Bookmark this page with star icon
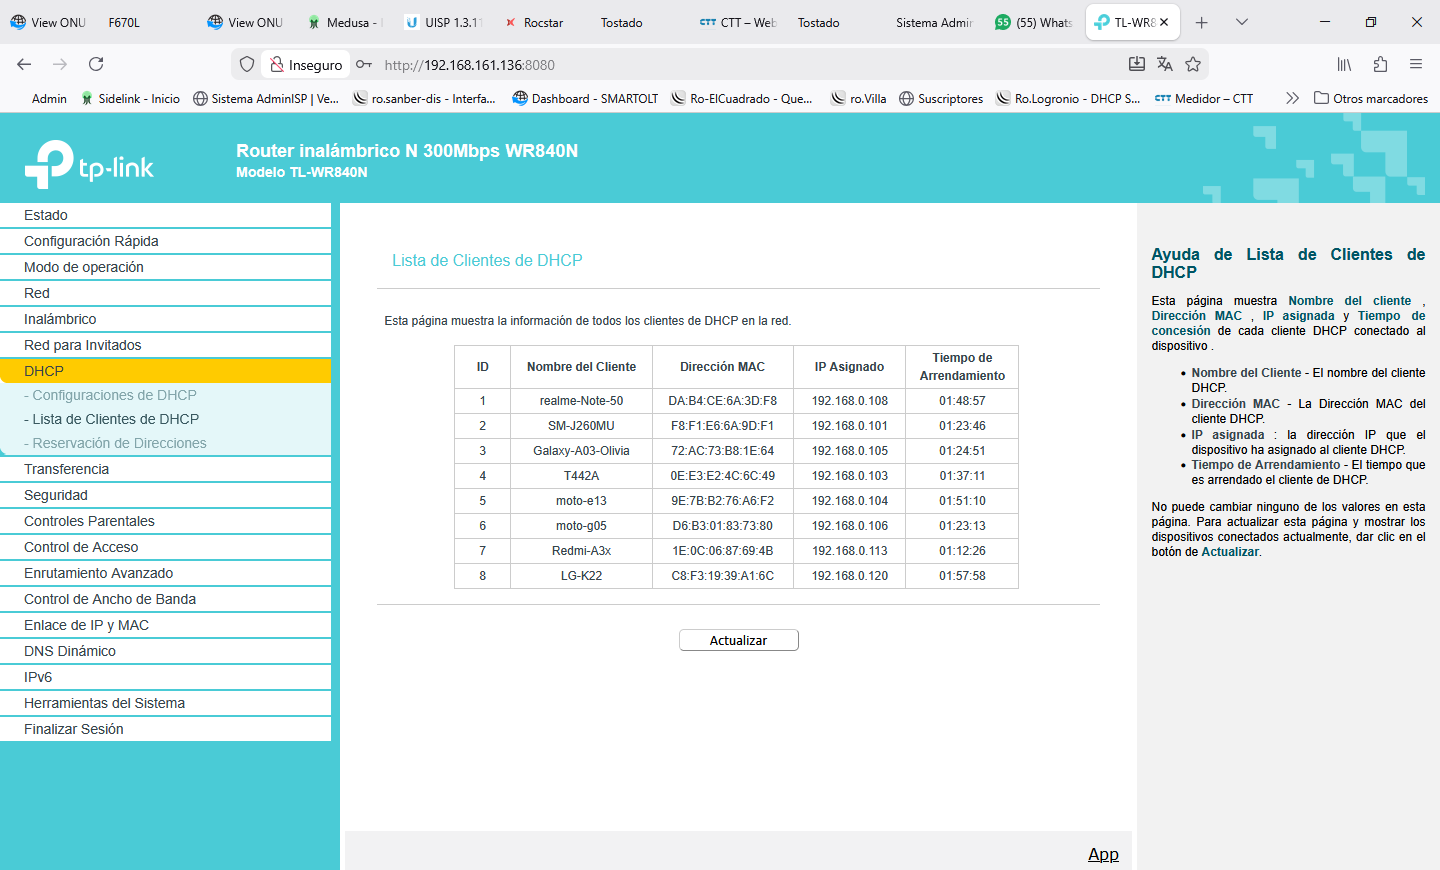Viewport: 1440px width, 870px height. point(1193,64)
